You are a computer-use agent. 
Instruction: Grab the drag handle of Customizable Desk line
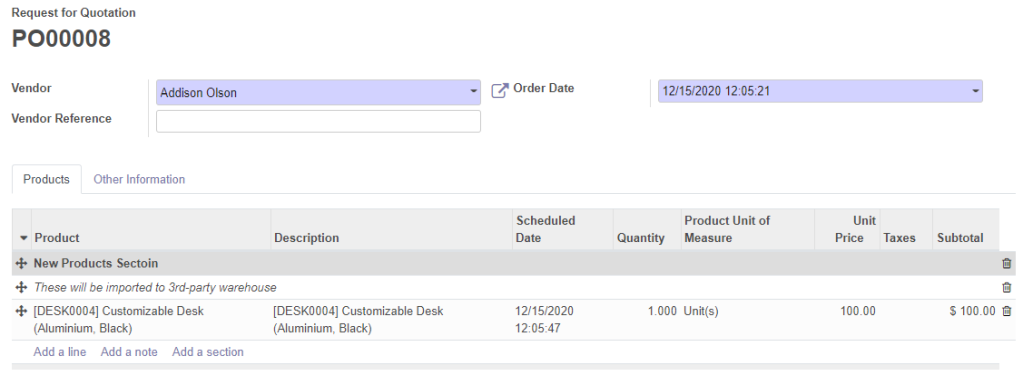[x=20, y=311]
